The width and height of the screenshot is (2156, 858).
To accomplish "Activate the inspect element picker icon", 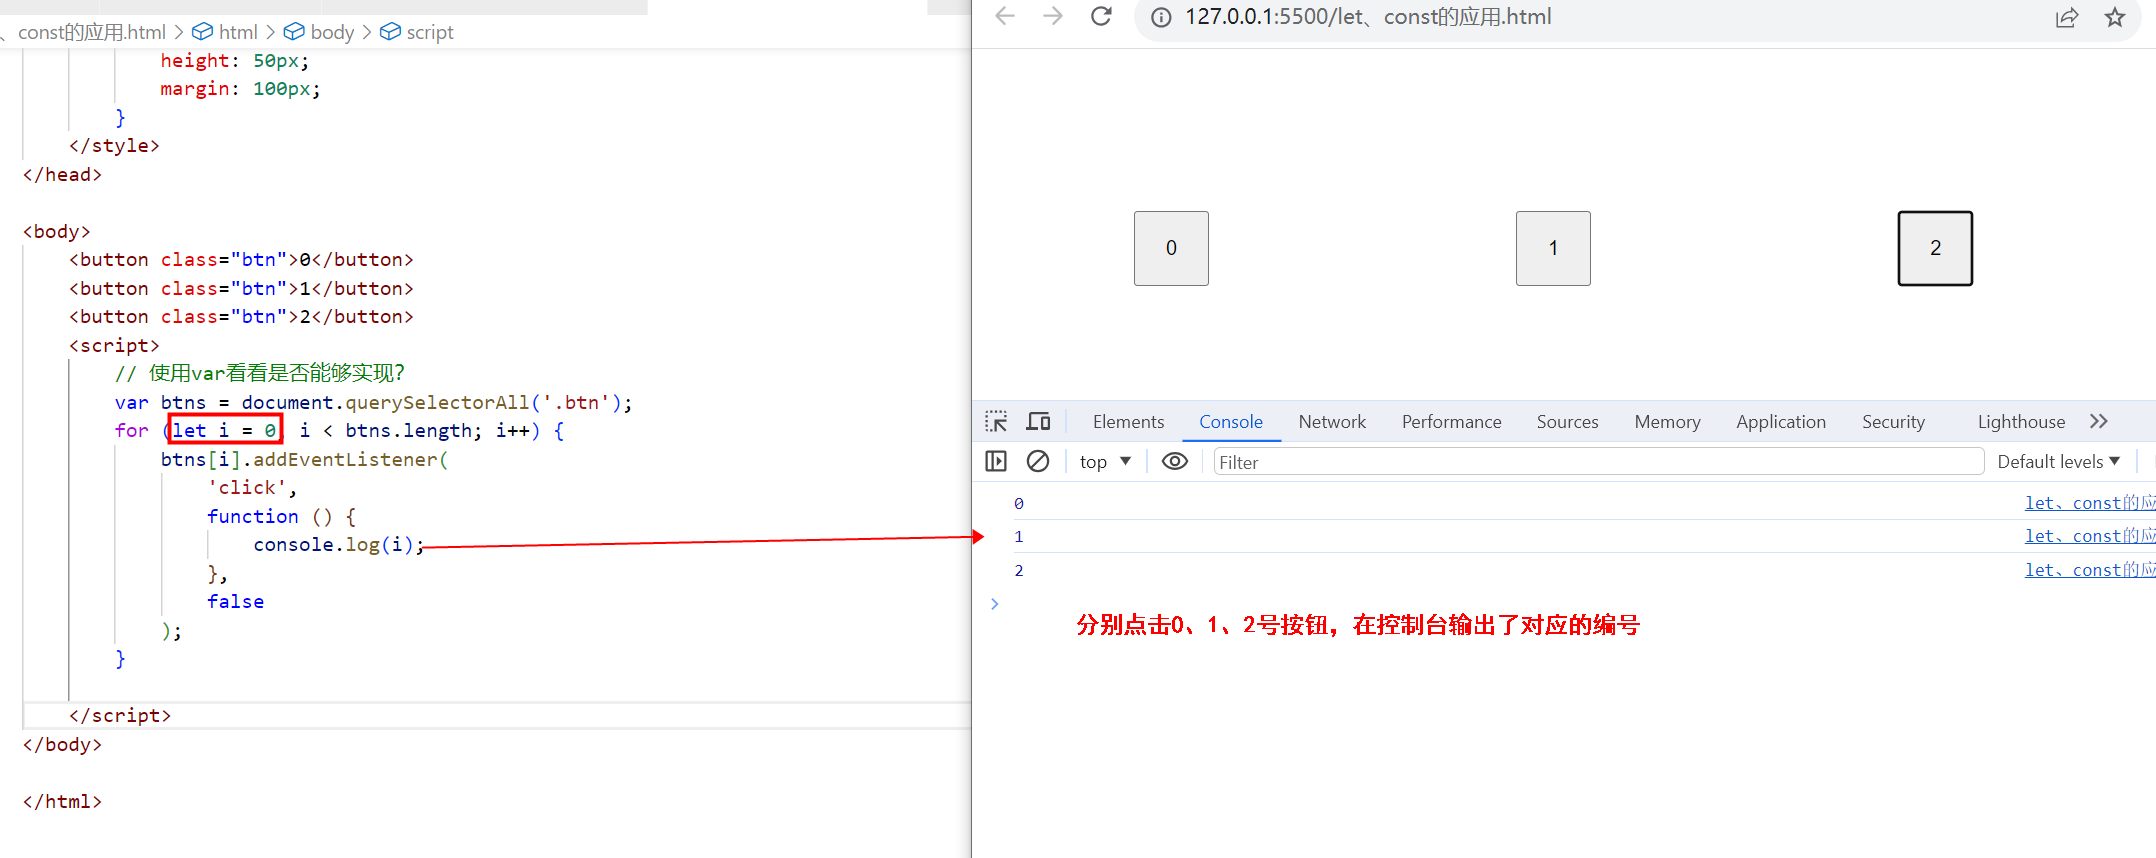I will [x=996, y=422].
